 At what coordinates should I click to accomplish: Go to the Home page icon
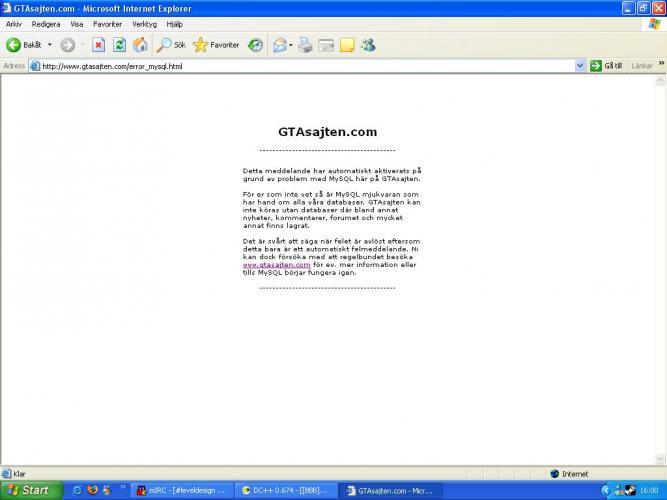click(x=140, y=45)
